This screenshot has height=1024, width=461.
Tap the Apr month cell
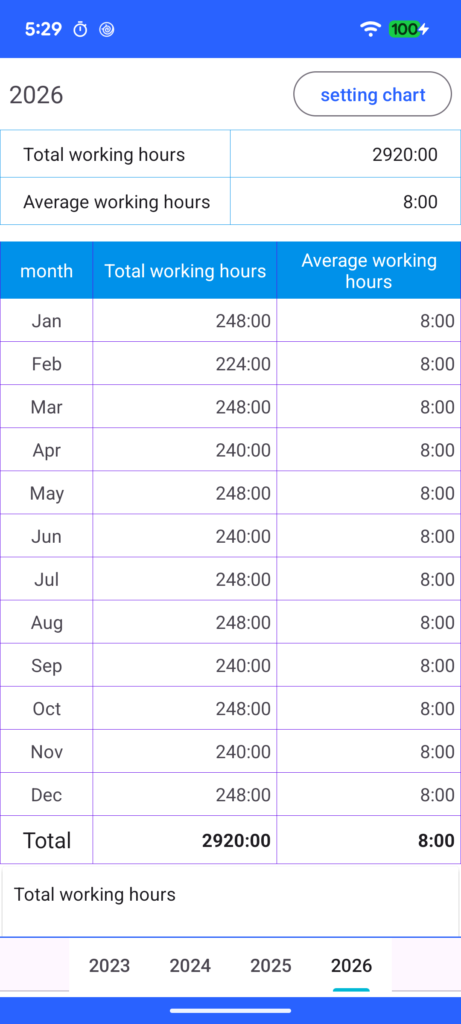tap(46, 450)
